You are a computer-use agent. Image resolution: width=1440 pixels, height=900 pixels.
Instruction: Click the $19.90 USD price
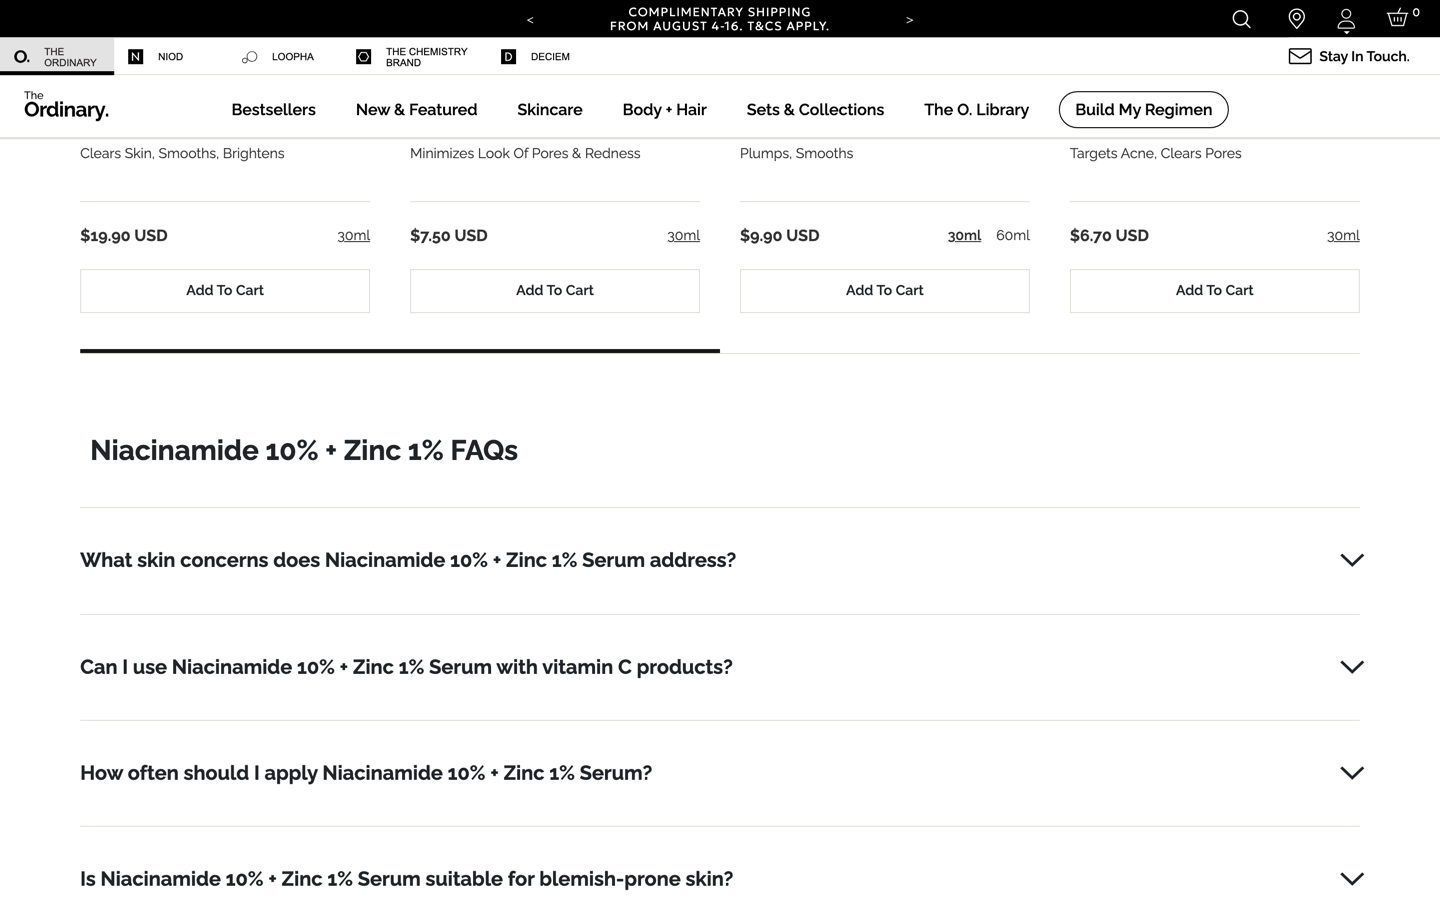tap(124, 236)
